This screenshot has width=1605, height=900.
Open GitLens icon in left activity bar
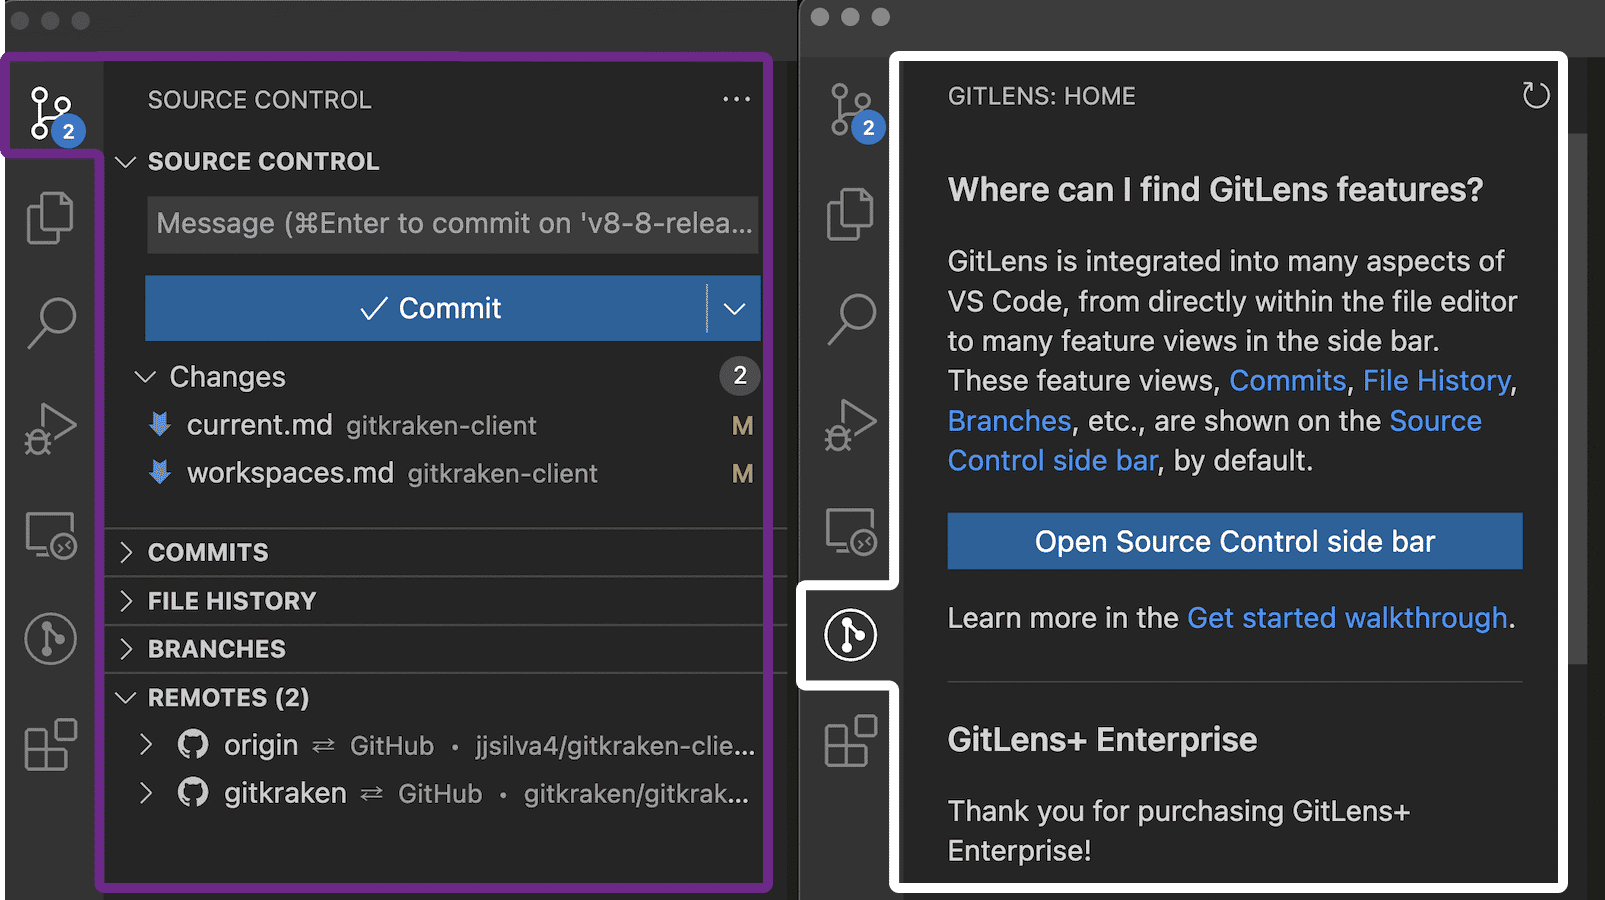click(51, 638)
